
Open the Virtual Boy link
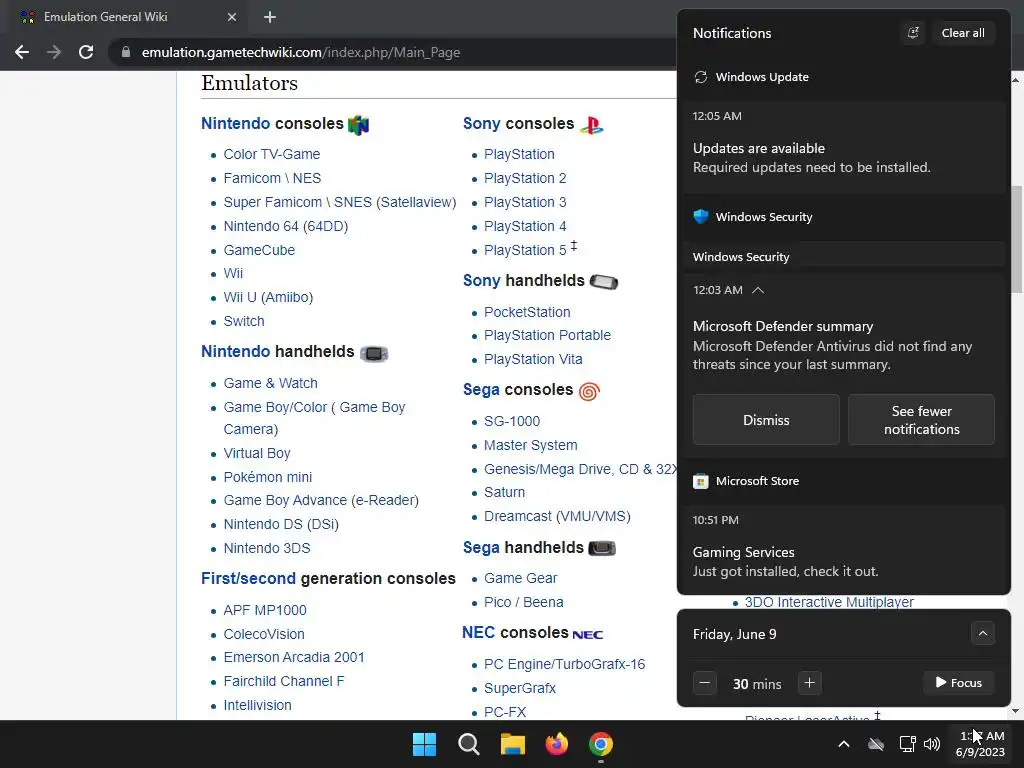257,453
